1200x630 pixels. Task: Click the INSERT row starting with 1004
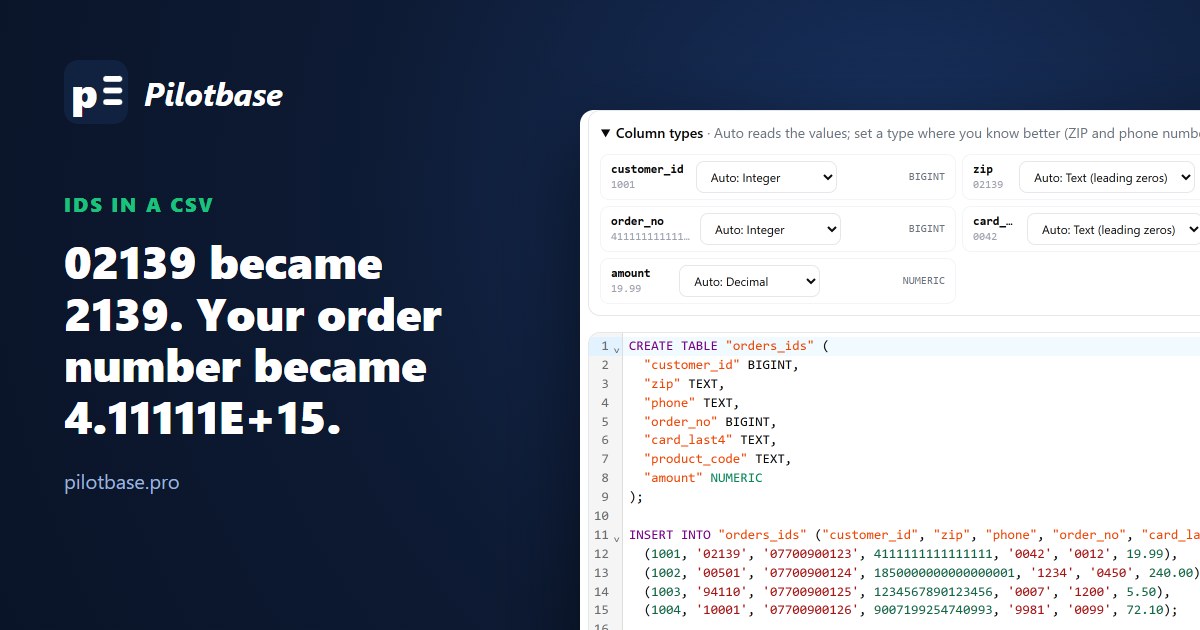[x=912, y=610]
